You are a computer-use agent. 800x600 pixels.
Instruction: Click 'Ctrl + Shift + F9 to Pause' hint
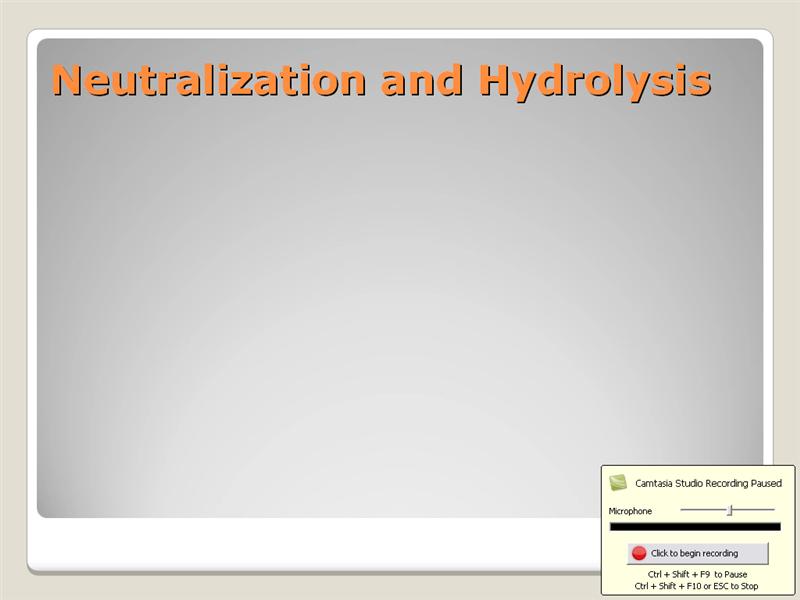coord(697,574)
